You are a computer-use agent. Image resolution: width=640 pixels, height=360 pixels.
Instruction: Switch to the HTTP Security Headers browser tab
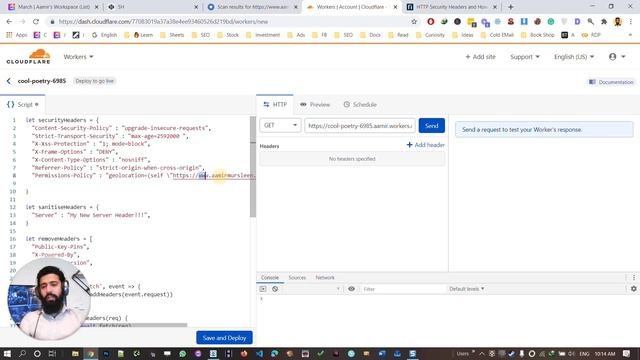point(452,7)
